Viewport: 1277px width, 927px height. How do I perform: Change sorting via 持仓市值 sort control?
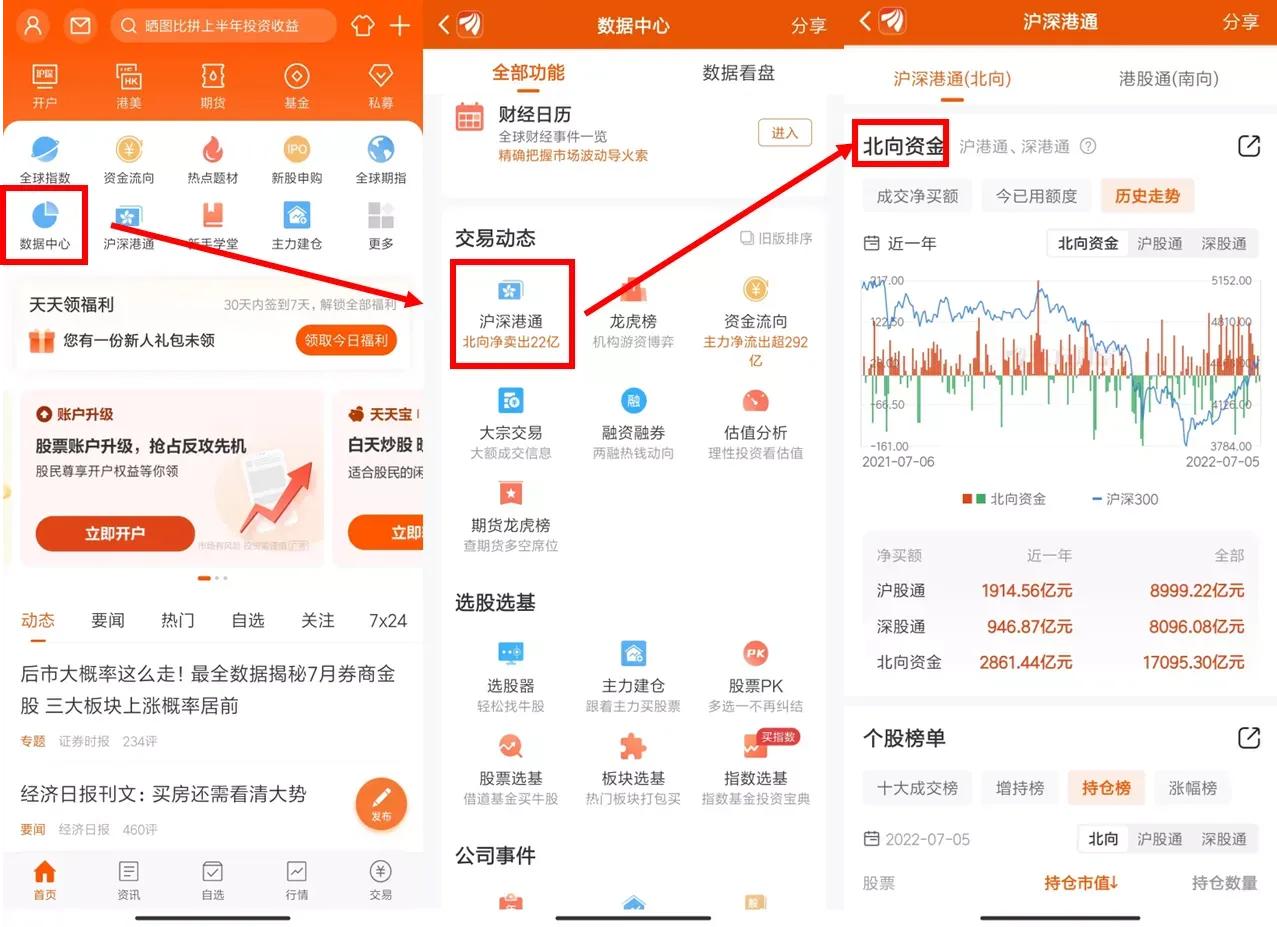(x=1080, y=885)
